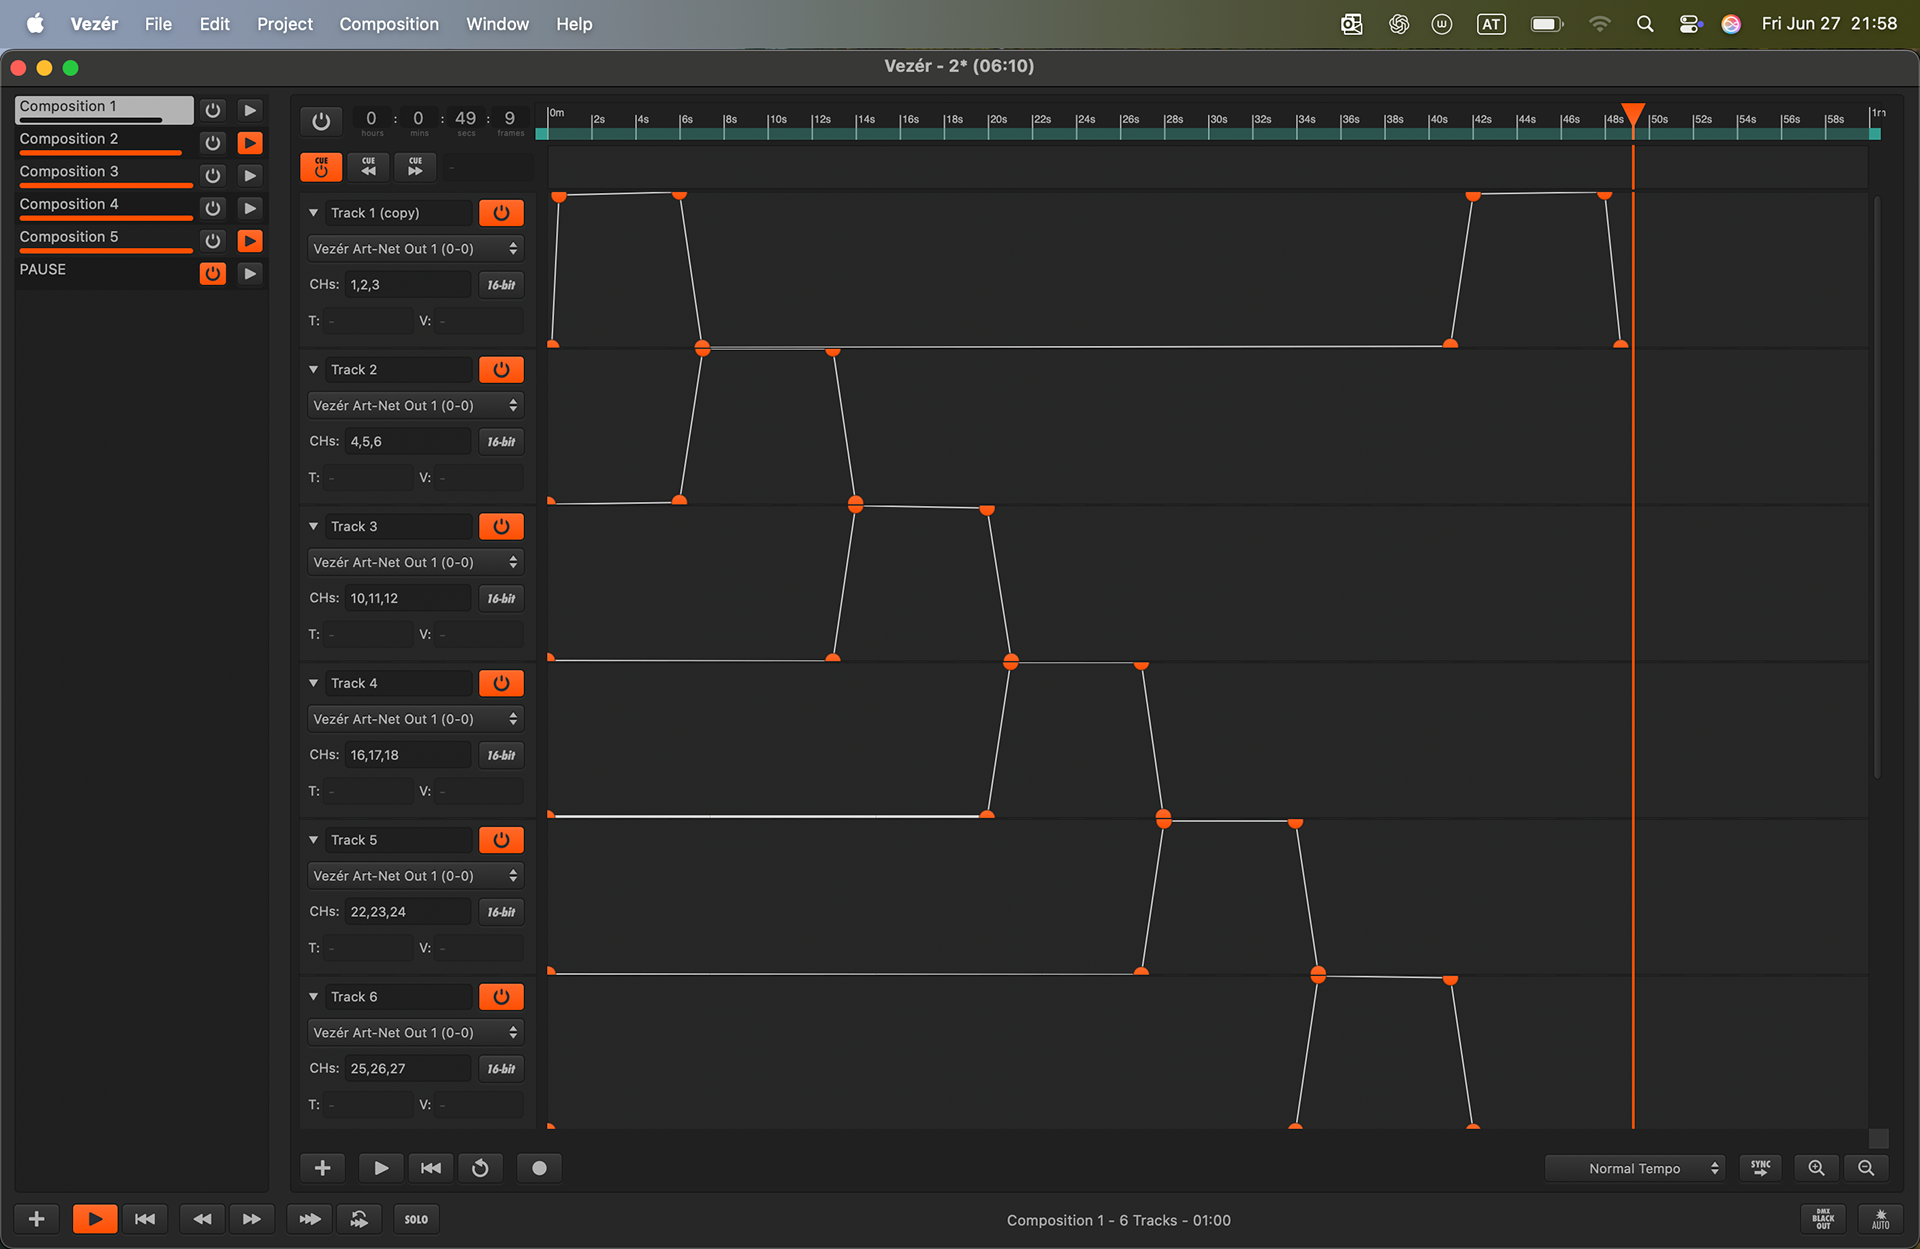Collapse Track 4 with disclosure triangle
Screen dimensions: 1920x1249
[314, 683]
